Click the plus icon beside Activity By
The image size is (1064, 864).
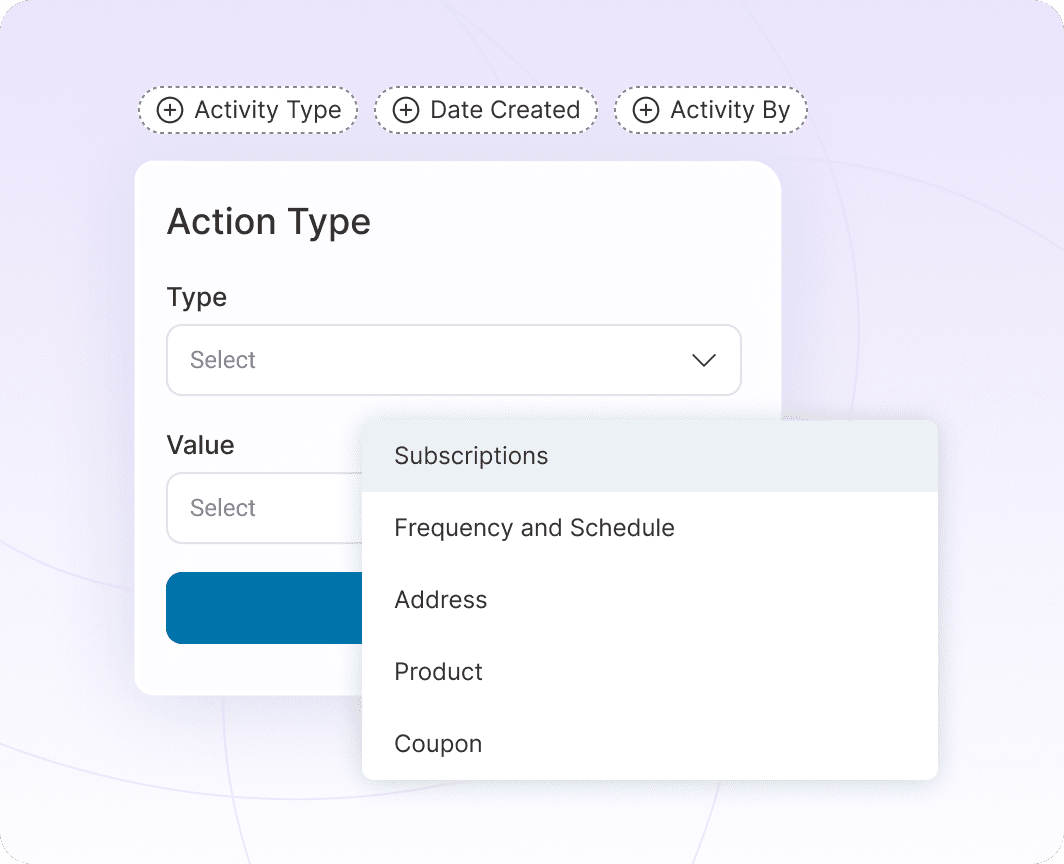coord(646,110)
